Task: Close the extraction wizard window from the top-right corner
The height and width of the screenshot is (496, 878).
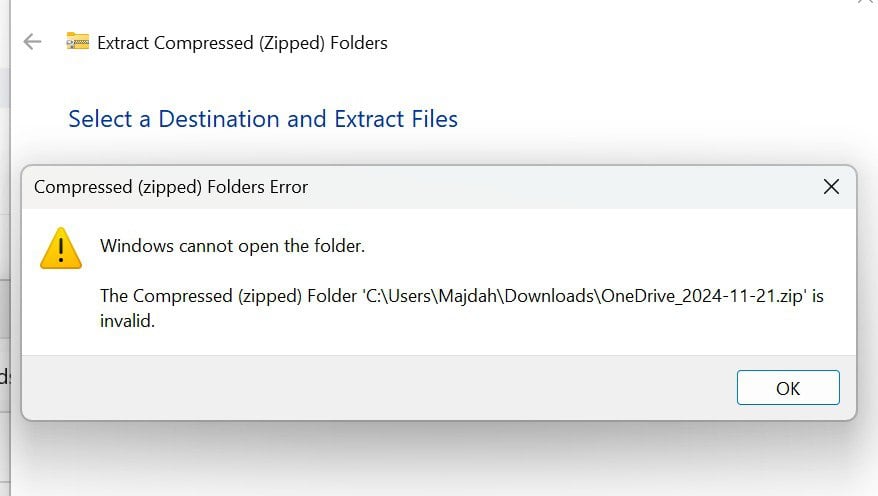Action: pos(867,2)
